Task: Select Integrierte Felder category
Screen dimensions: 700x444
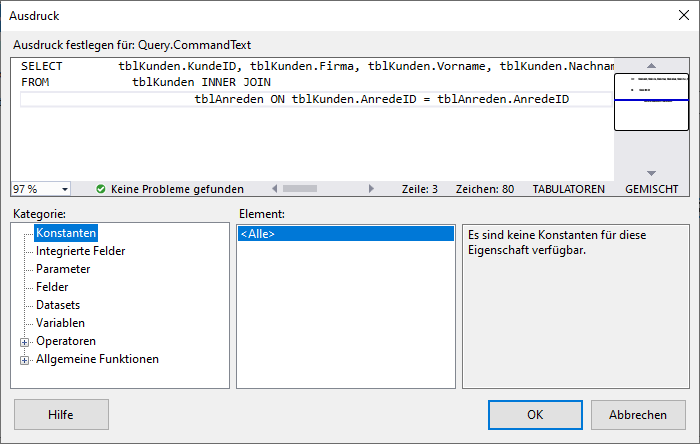Action: point(80,251)
